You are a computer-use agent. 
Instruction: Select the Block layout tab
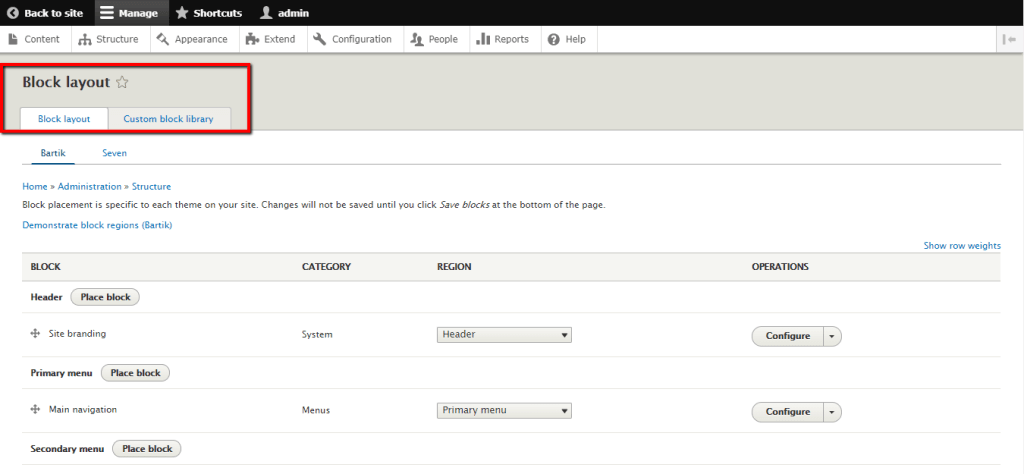click(x=64, y=119)
